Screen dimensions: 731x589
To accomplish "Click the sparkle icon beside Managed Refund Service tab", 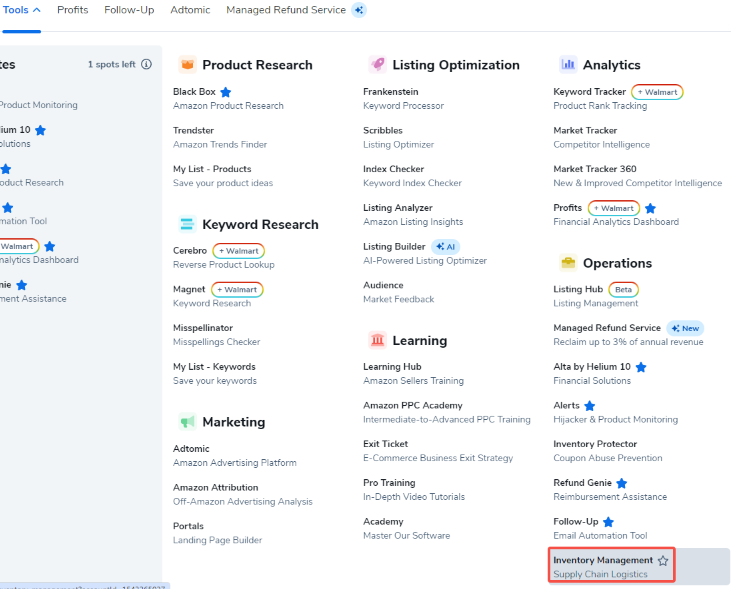I will (x=359, y=10).
